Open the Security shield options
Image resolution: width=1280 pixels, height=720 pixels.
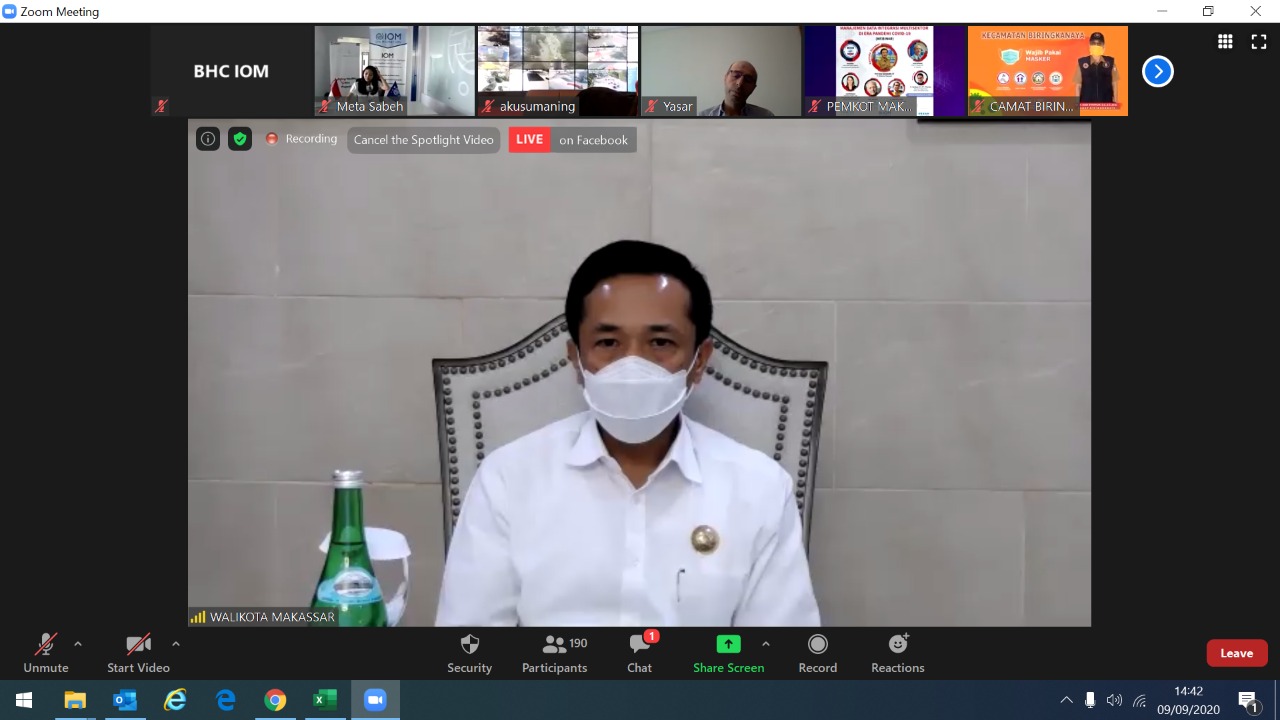point(469,653)
